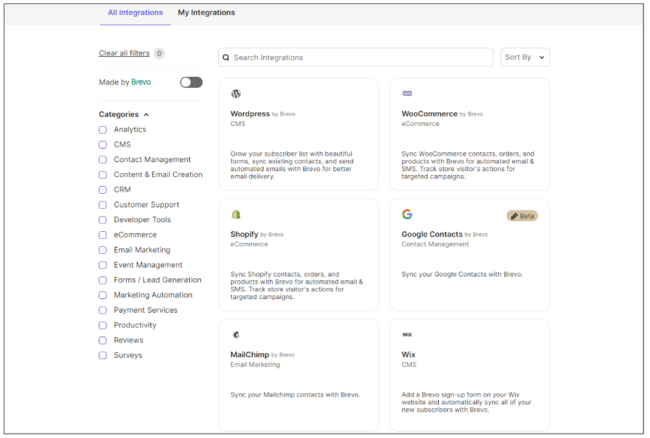The width and height of the screenshot is (650, 438).
Task: Toggle the Made by Brevo switch
Action: point(190,82)
